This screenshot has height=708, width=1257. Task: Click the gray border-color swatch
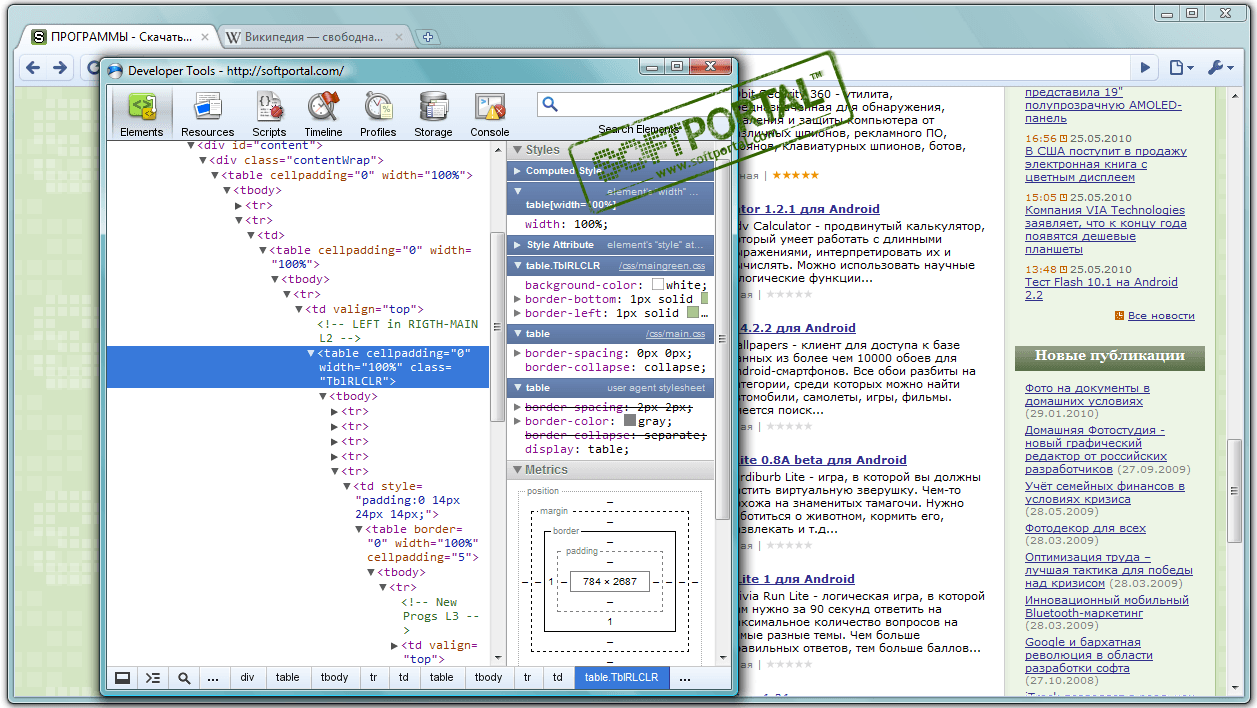tap(630, 421)
